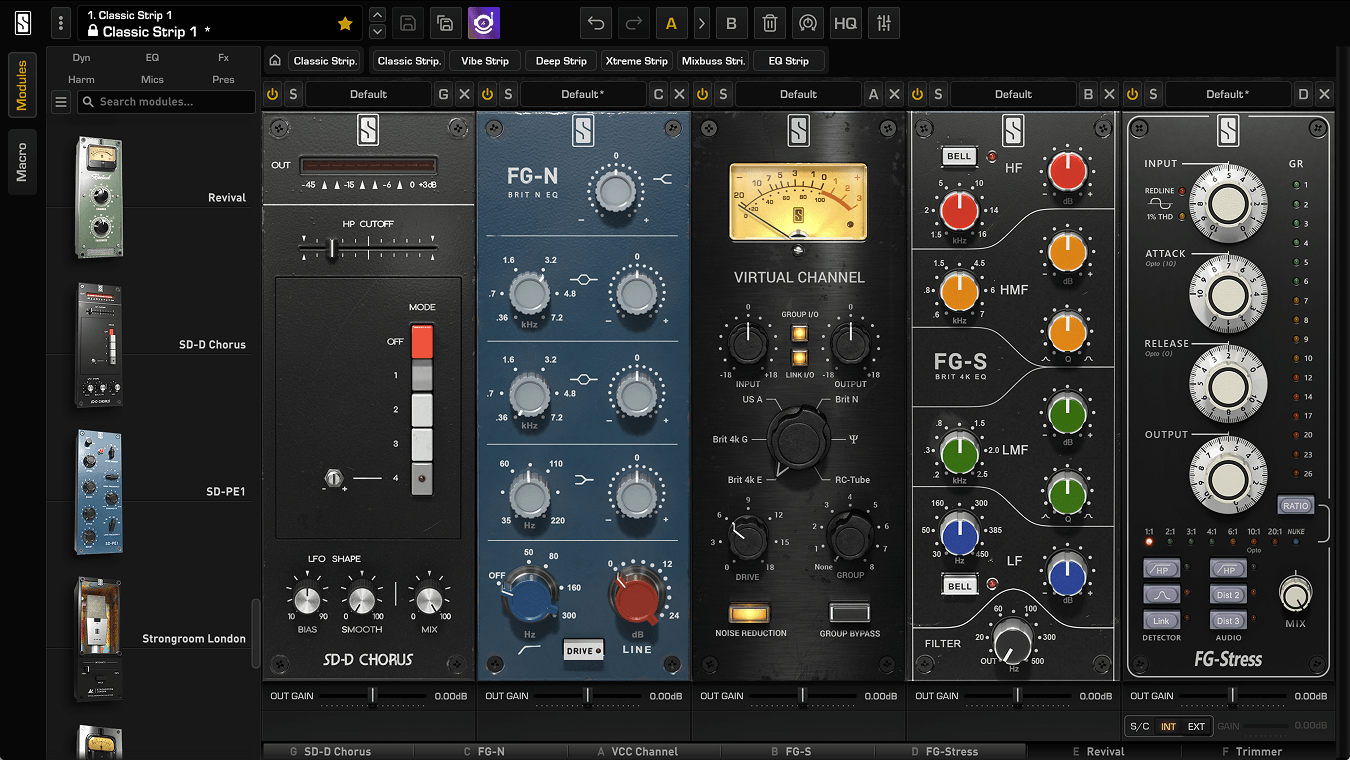The width and height of the screenshot is (1350, 760).
Task: Switch to the EQ Strip tab
Action: pos(789,61)
